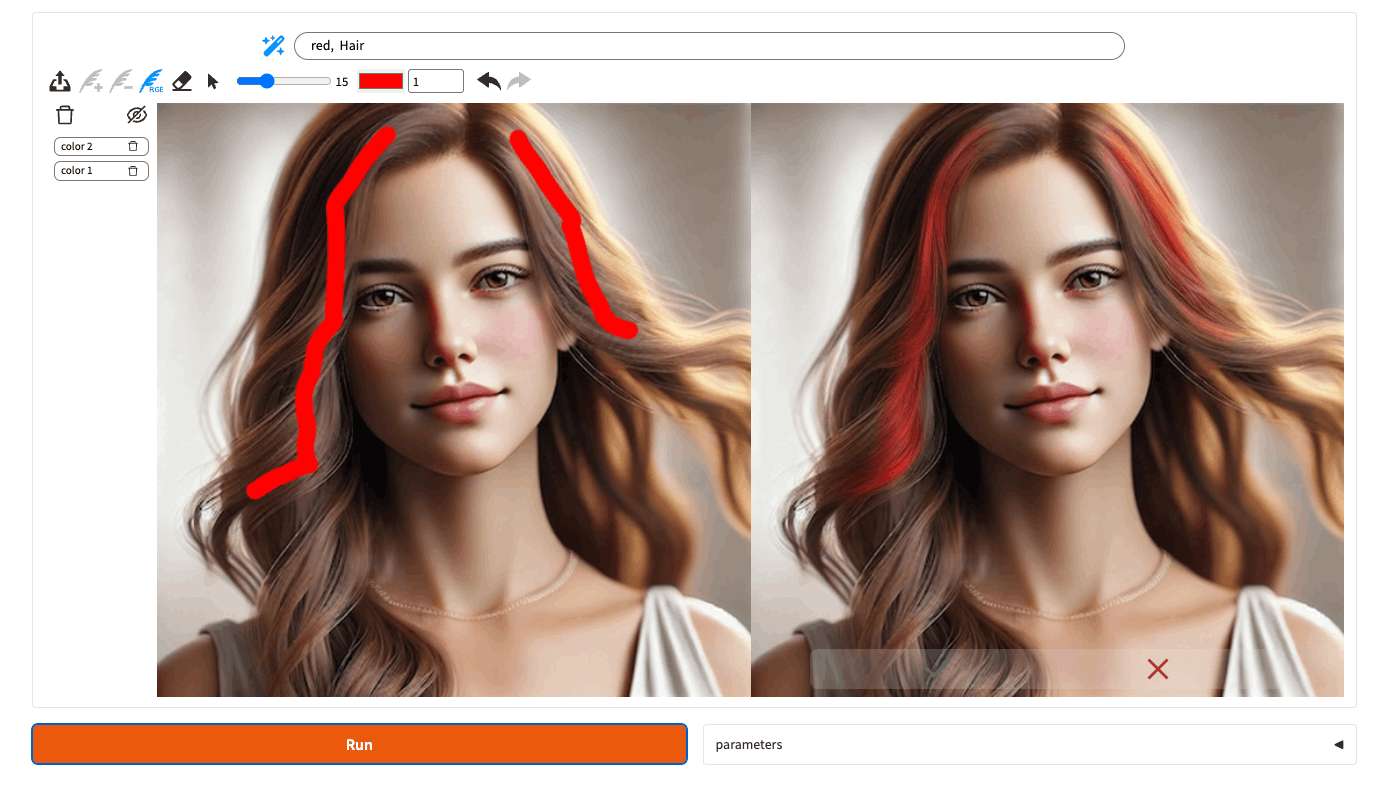This screenshot has width=1380, height=804.
Task: Select the eraser tool
Action: pos(181,81)
